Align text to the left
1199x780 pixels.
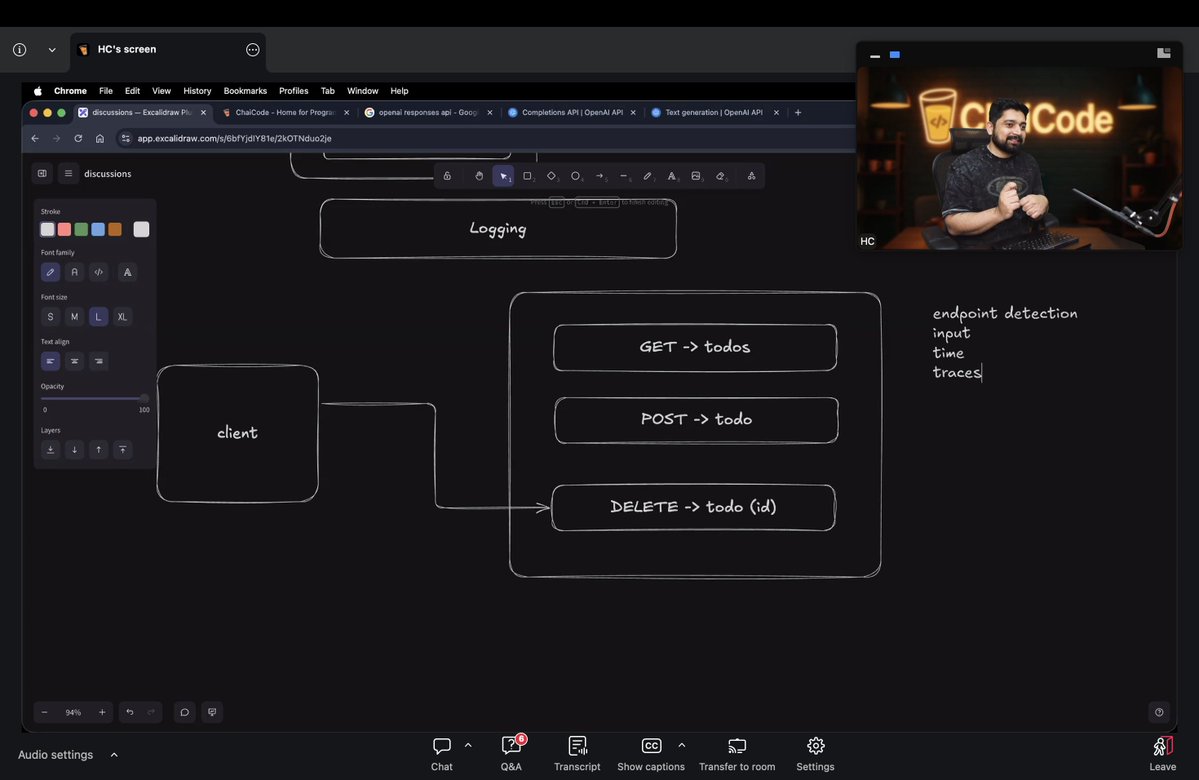click(50, 361)
